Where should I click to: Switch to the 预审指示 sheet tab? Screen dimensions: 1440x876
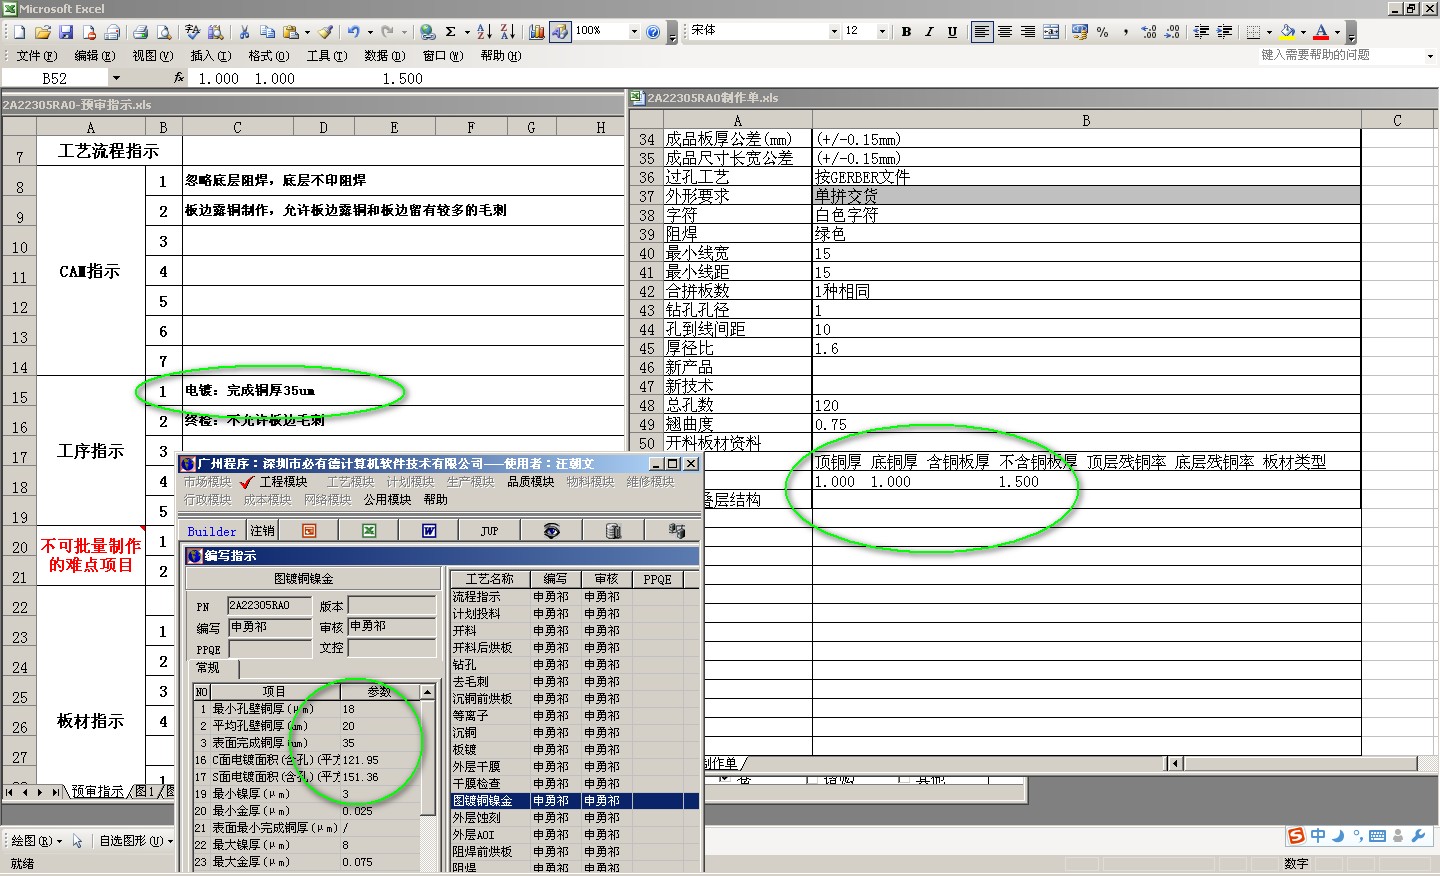pos(98,792)
